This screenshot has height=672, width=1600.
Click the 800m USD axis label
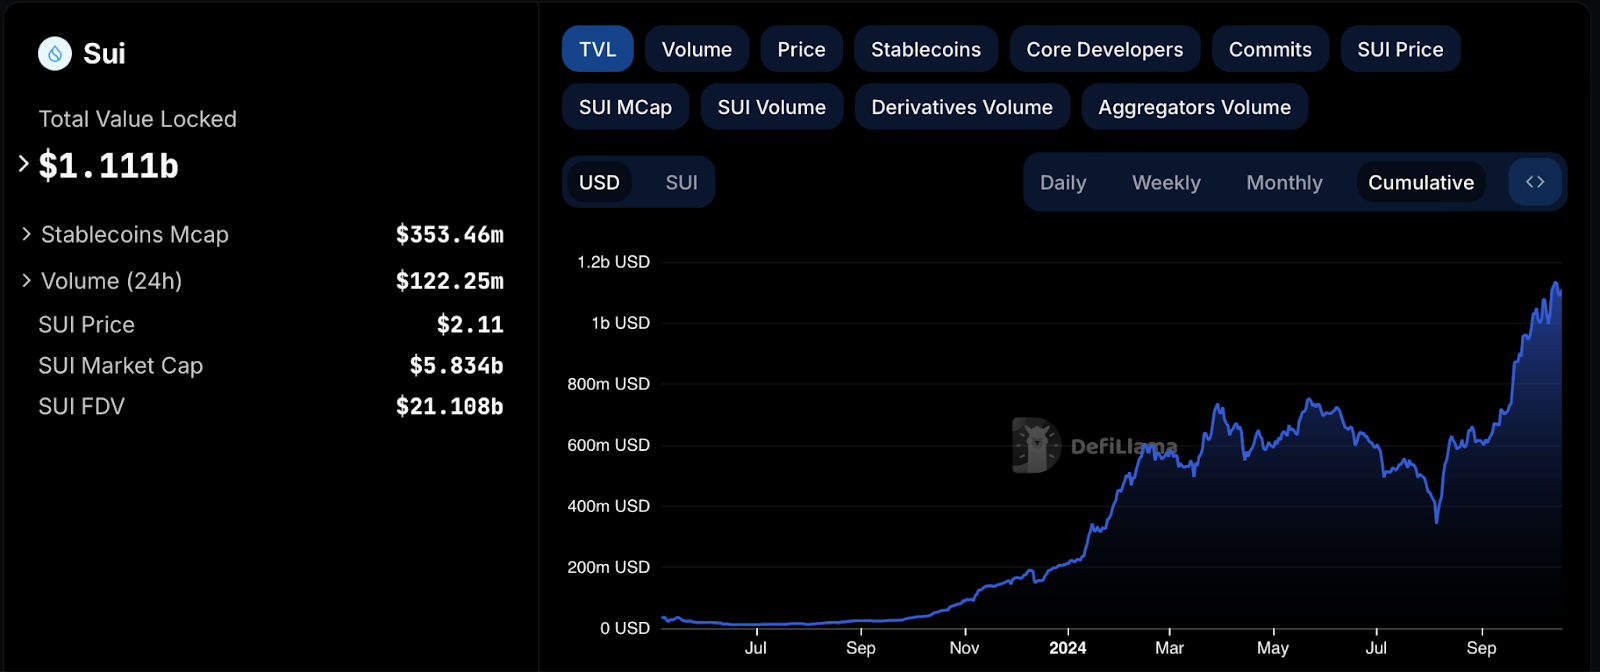tap(609, 384)
